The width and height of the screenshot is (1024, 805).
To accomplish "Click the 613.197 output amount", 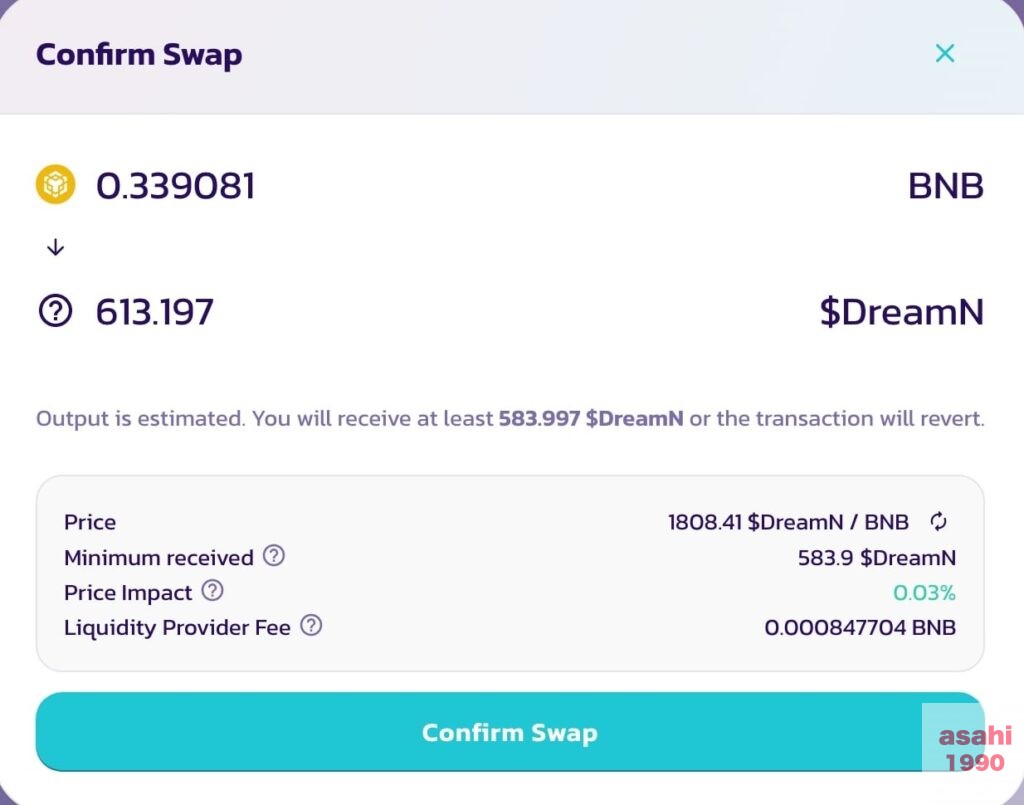I will pos(155,311).
